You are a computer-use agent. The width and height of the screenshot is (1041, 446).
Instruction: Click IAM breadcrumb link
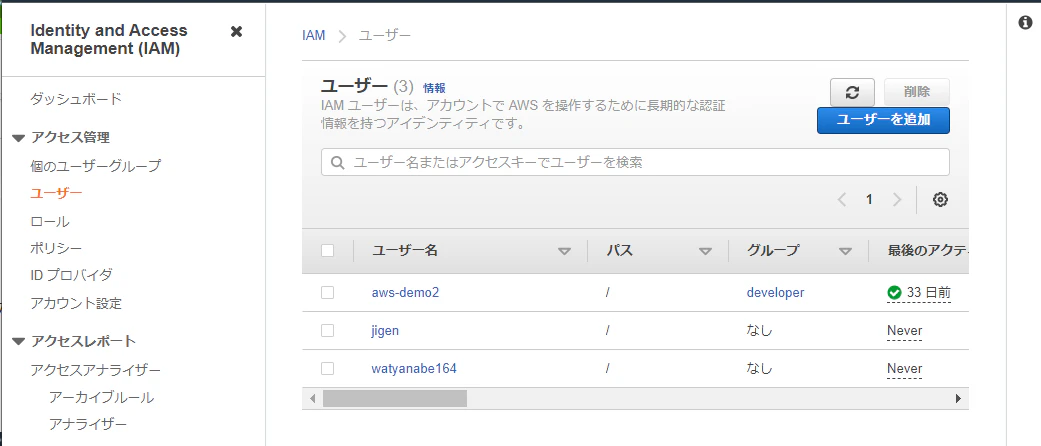click(x=313, y=35)
